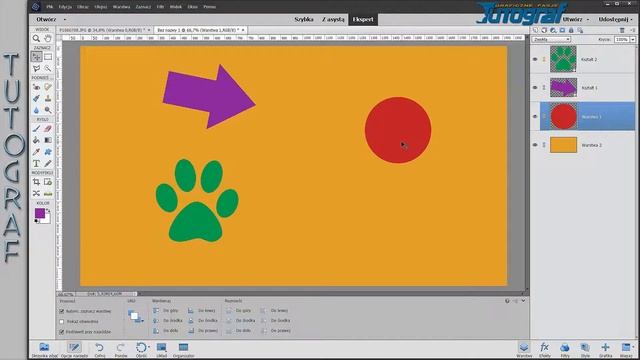
Task: Select the Straighten tool
Action: 48,193
